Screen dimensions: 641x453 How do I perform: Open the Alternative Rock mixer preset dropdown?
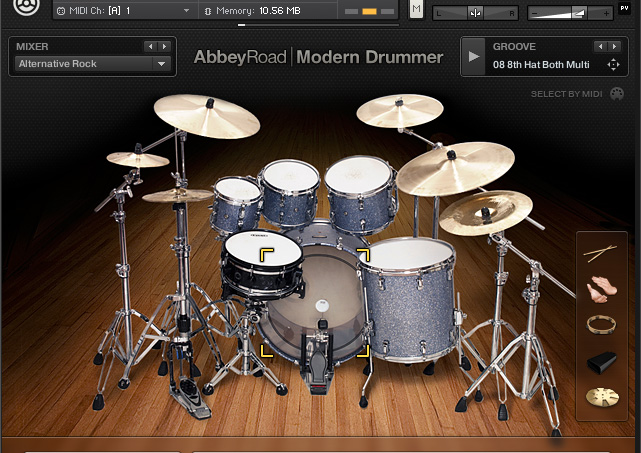[161, 64]
